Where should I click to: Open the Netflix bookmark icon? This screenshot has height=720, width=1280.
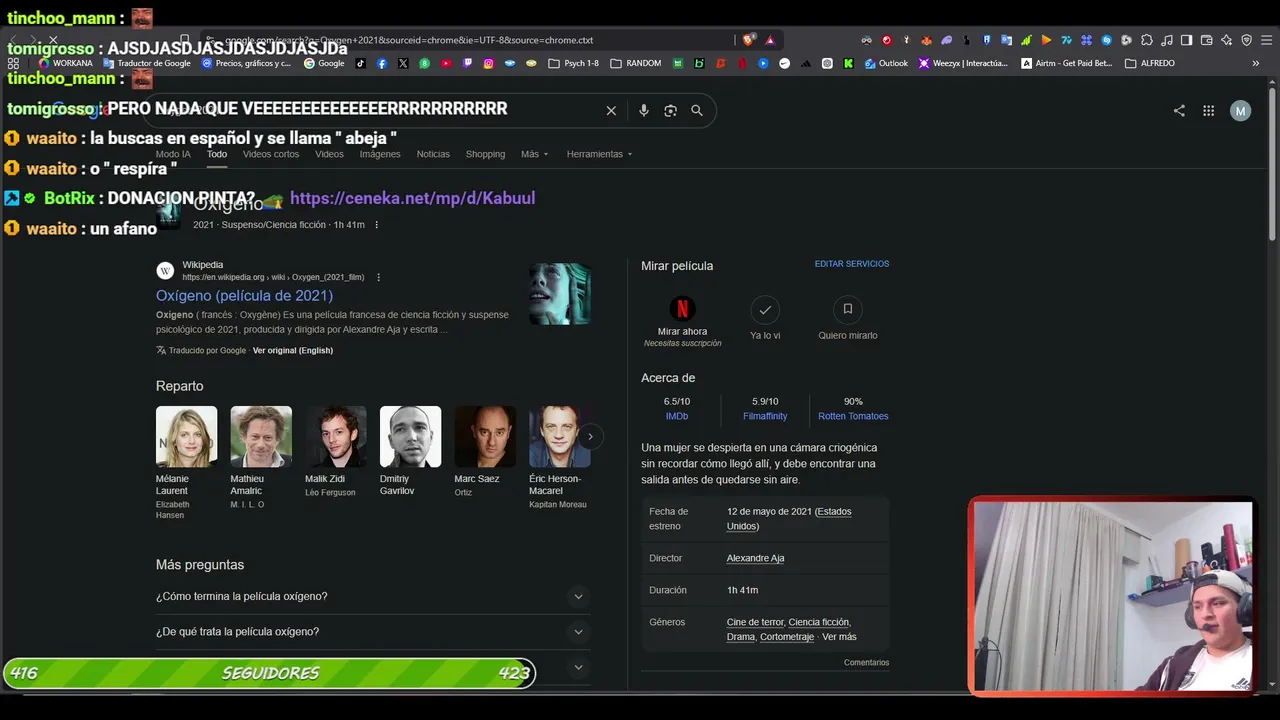(x=741, y=63)
